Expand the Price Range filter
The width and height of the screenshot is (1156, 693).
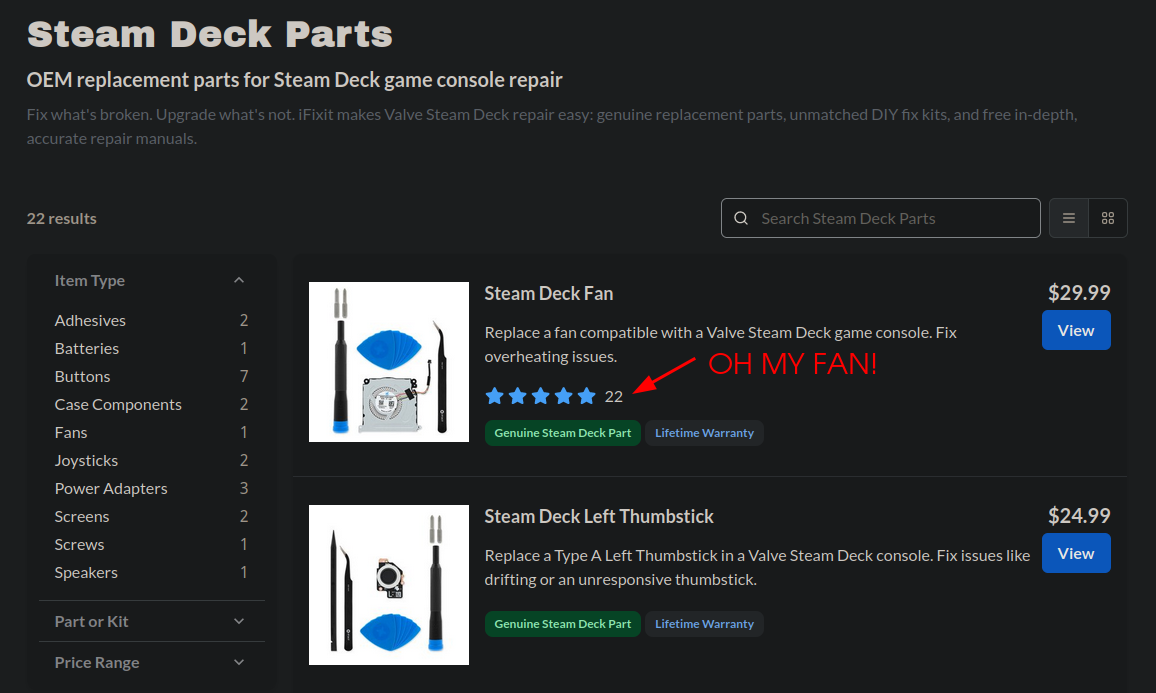point(151,663)
